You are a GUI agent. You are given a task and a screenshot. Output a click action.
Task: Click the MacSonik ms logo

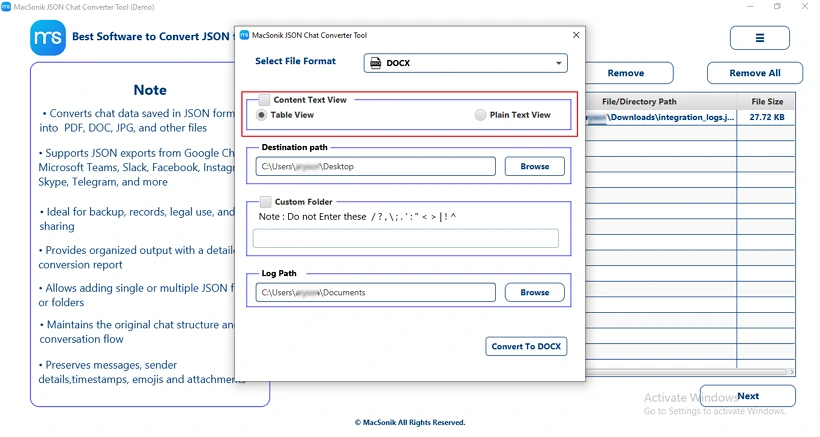(x=48, y=38)
